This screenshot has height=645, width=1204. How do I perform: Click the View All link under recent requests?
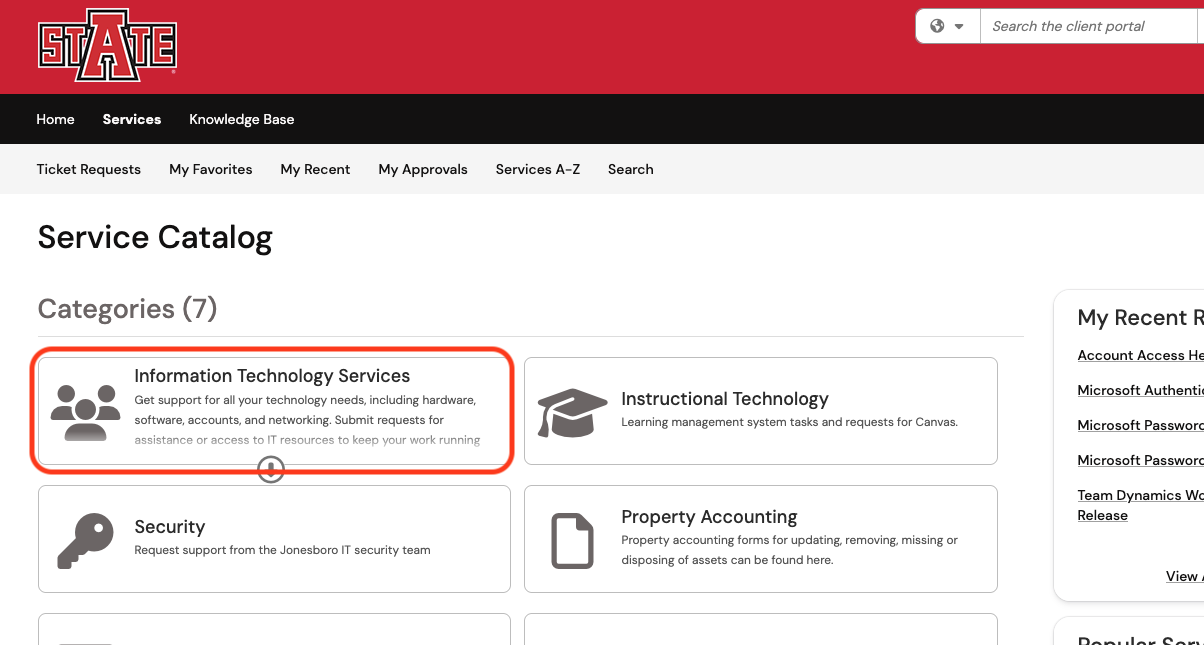tap(1184, 576)
